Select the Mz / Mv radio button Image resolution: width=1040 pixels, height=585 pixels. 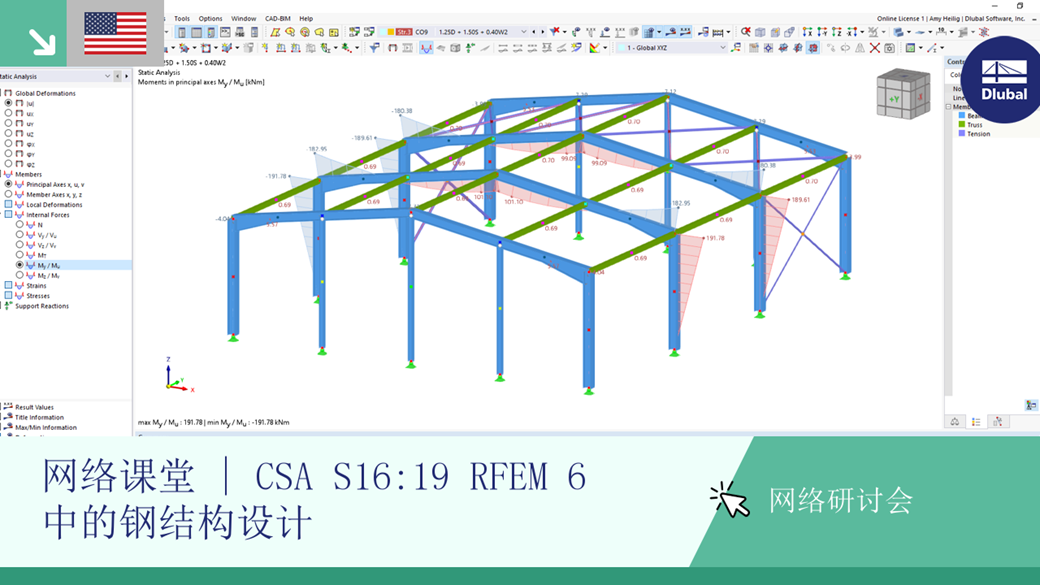(x=20, y=275)
